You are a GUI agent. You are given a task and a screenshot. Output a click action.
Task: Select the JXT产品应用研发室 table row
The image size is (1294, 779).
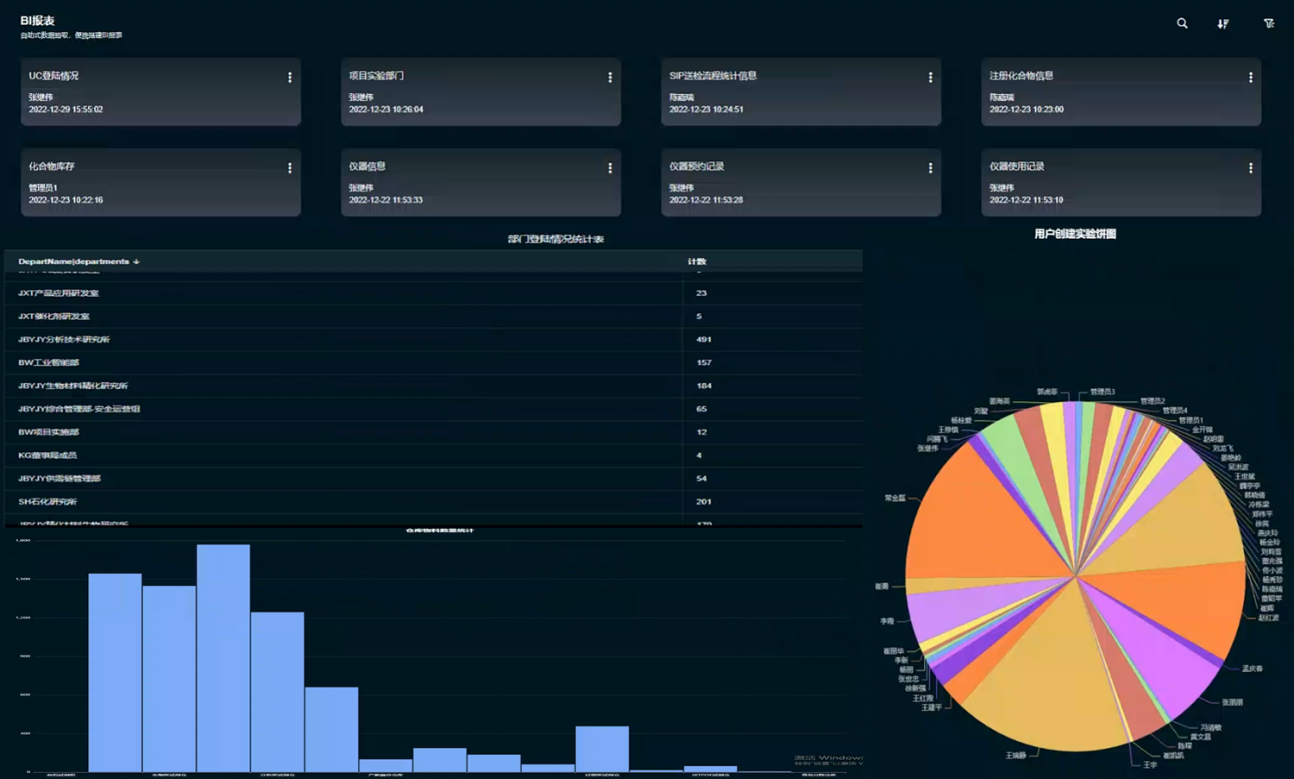[433, 293]
